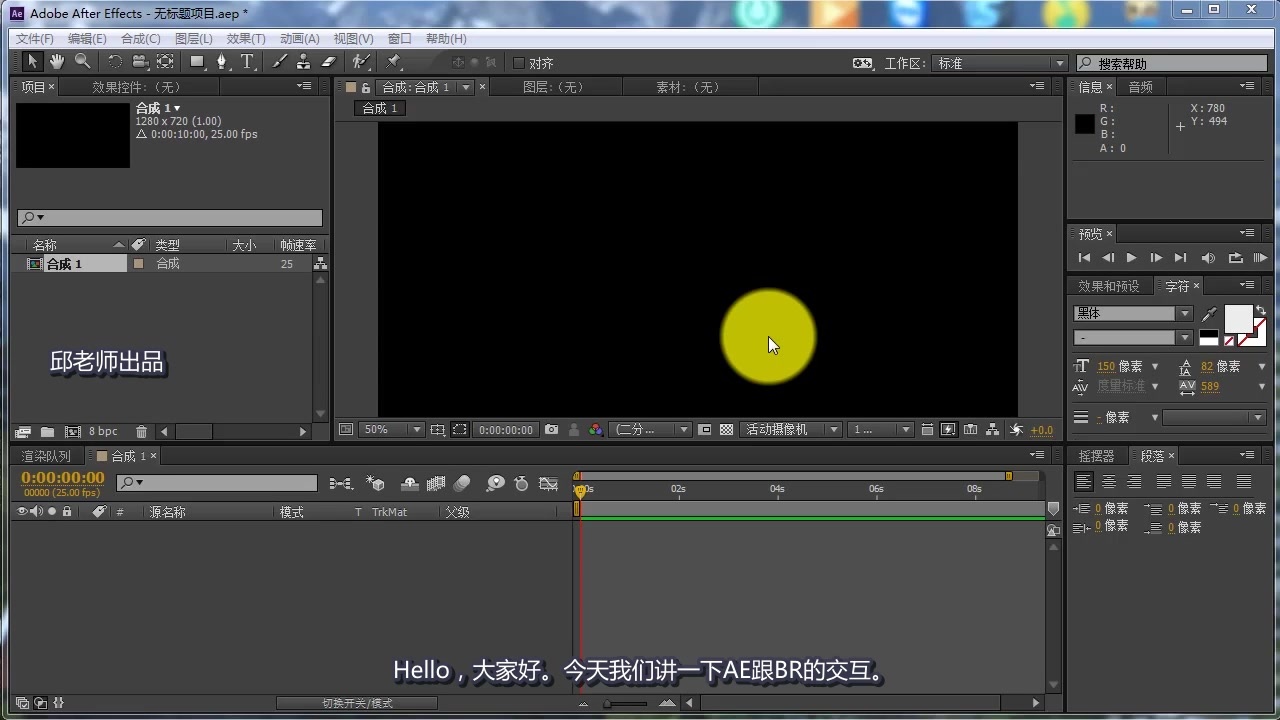Select the Selection arrow tool
Image resolution: width=1280 pixels, height=720 pixels.
click(x=33, y=62)
